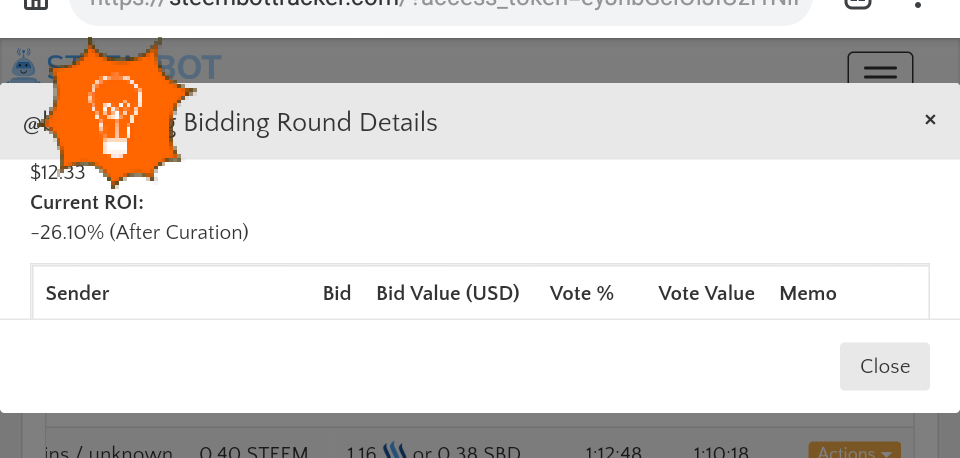
Task: Click the Bid column header
Action: pos(337,293)
